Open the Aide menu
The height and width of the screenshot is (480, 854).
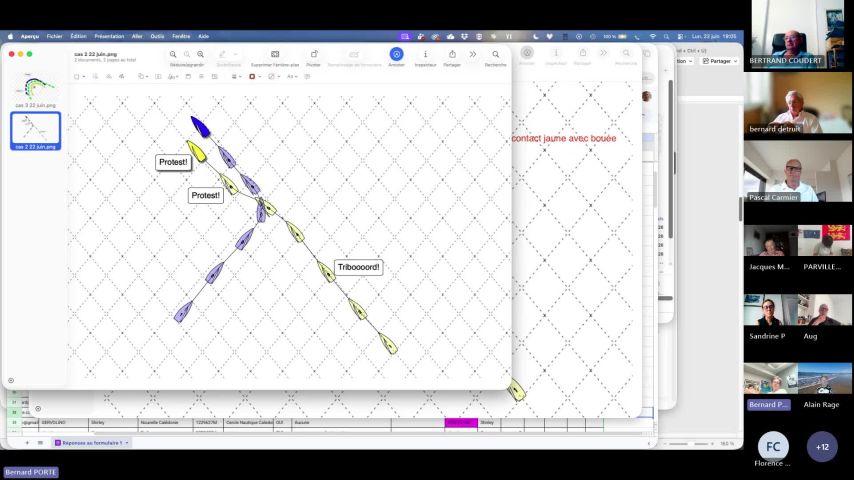pos(204,37)
